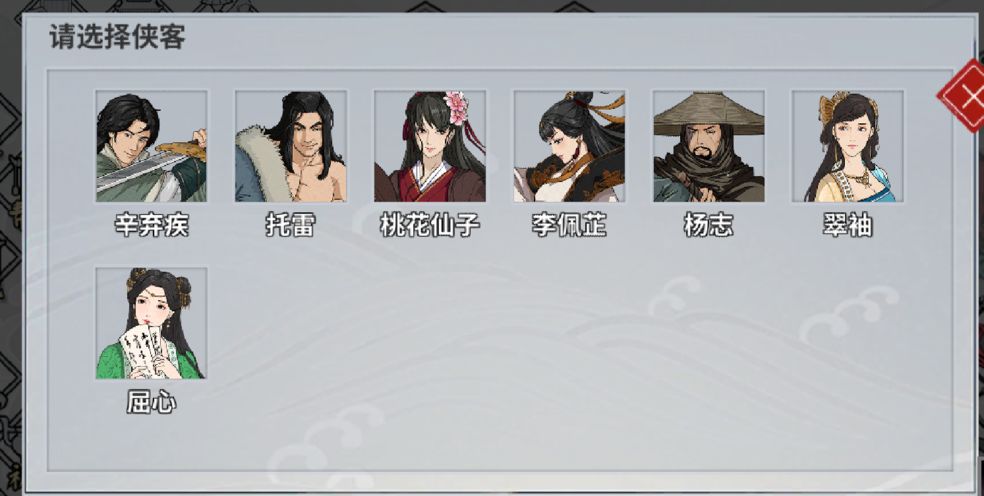The height and width of the screenshot is (496, 984).
Task: Pick the 屈心 portrait in green robe
Action: (151, 323)
